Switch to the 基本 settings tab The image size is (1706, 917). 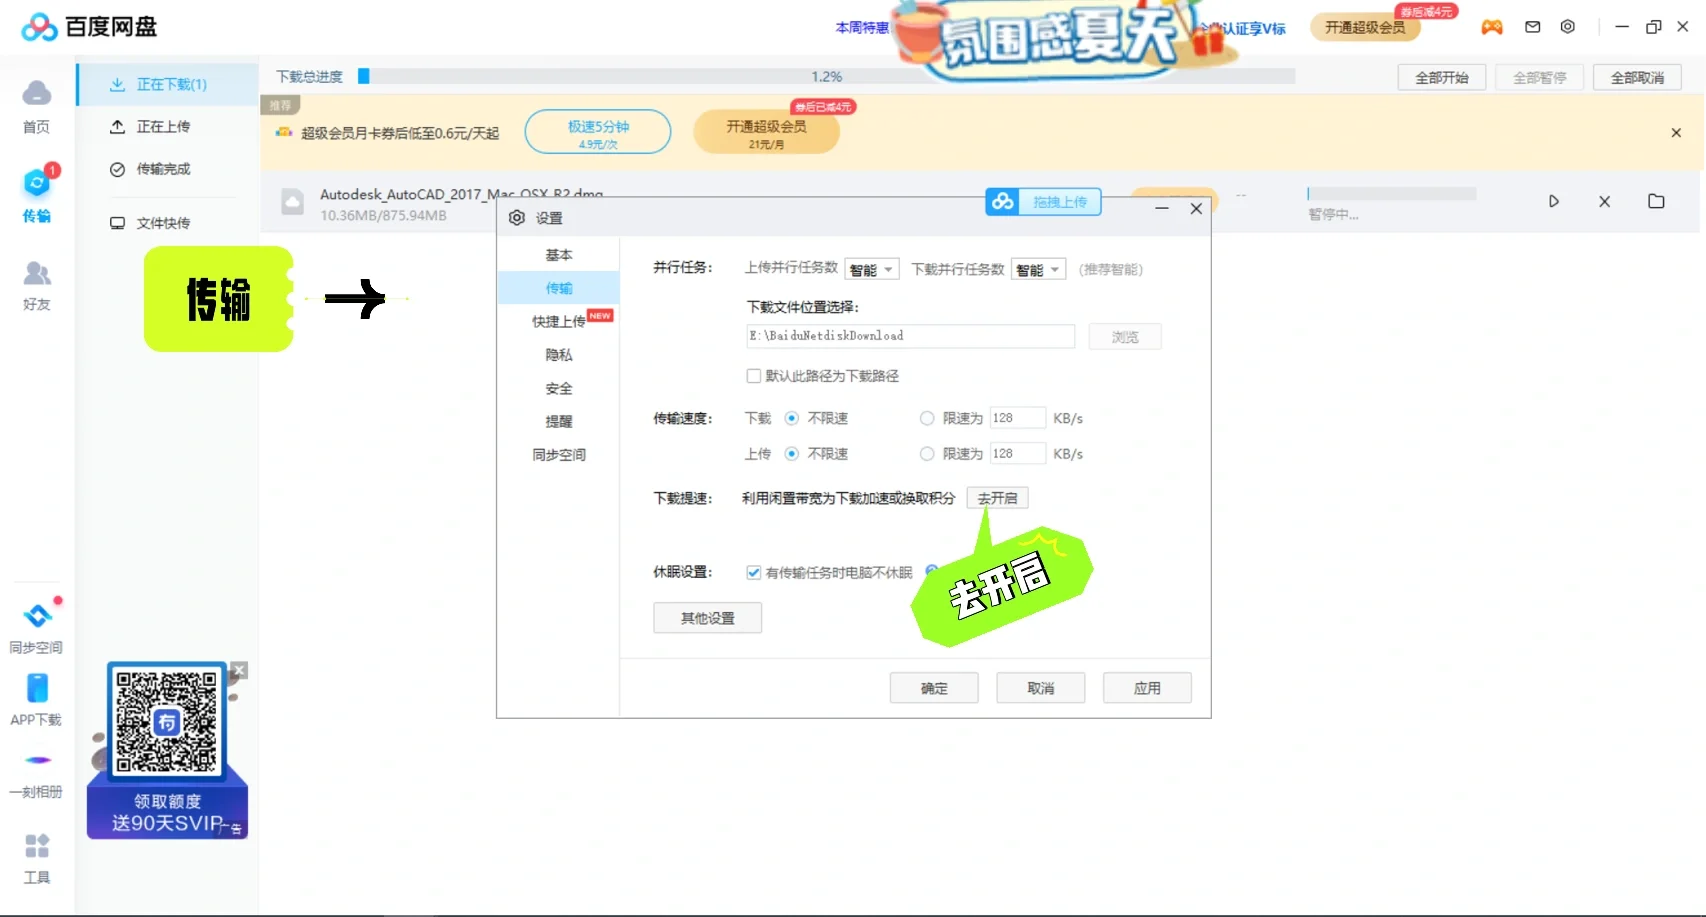[x=559, y=254]
